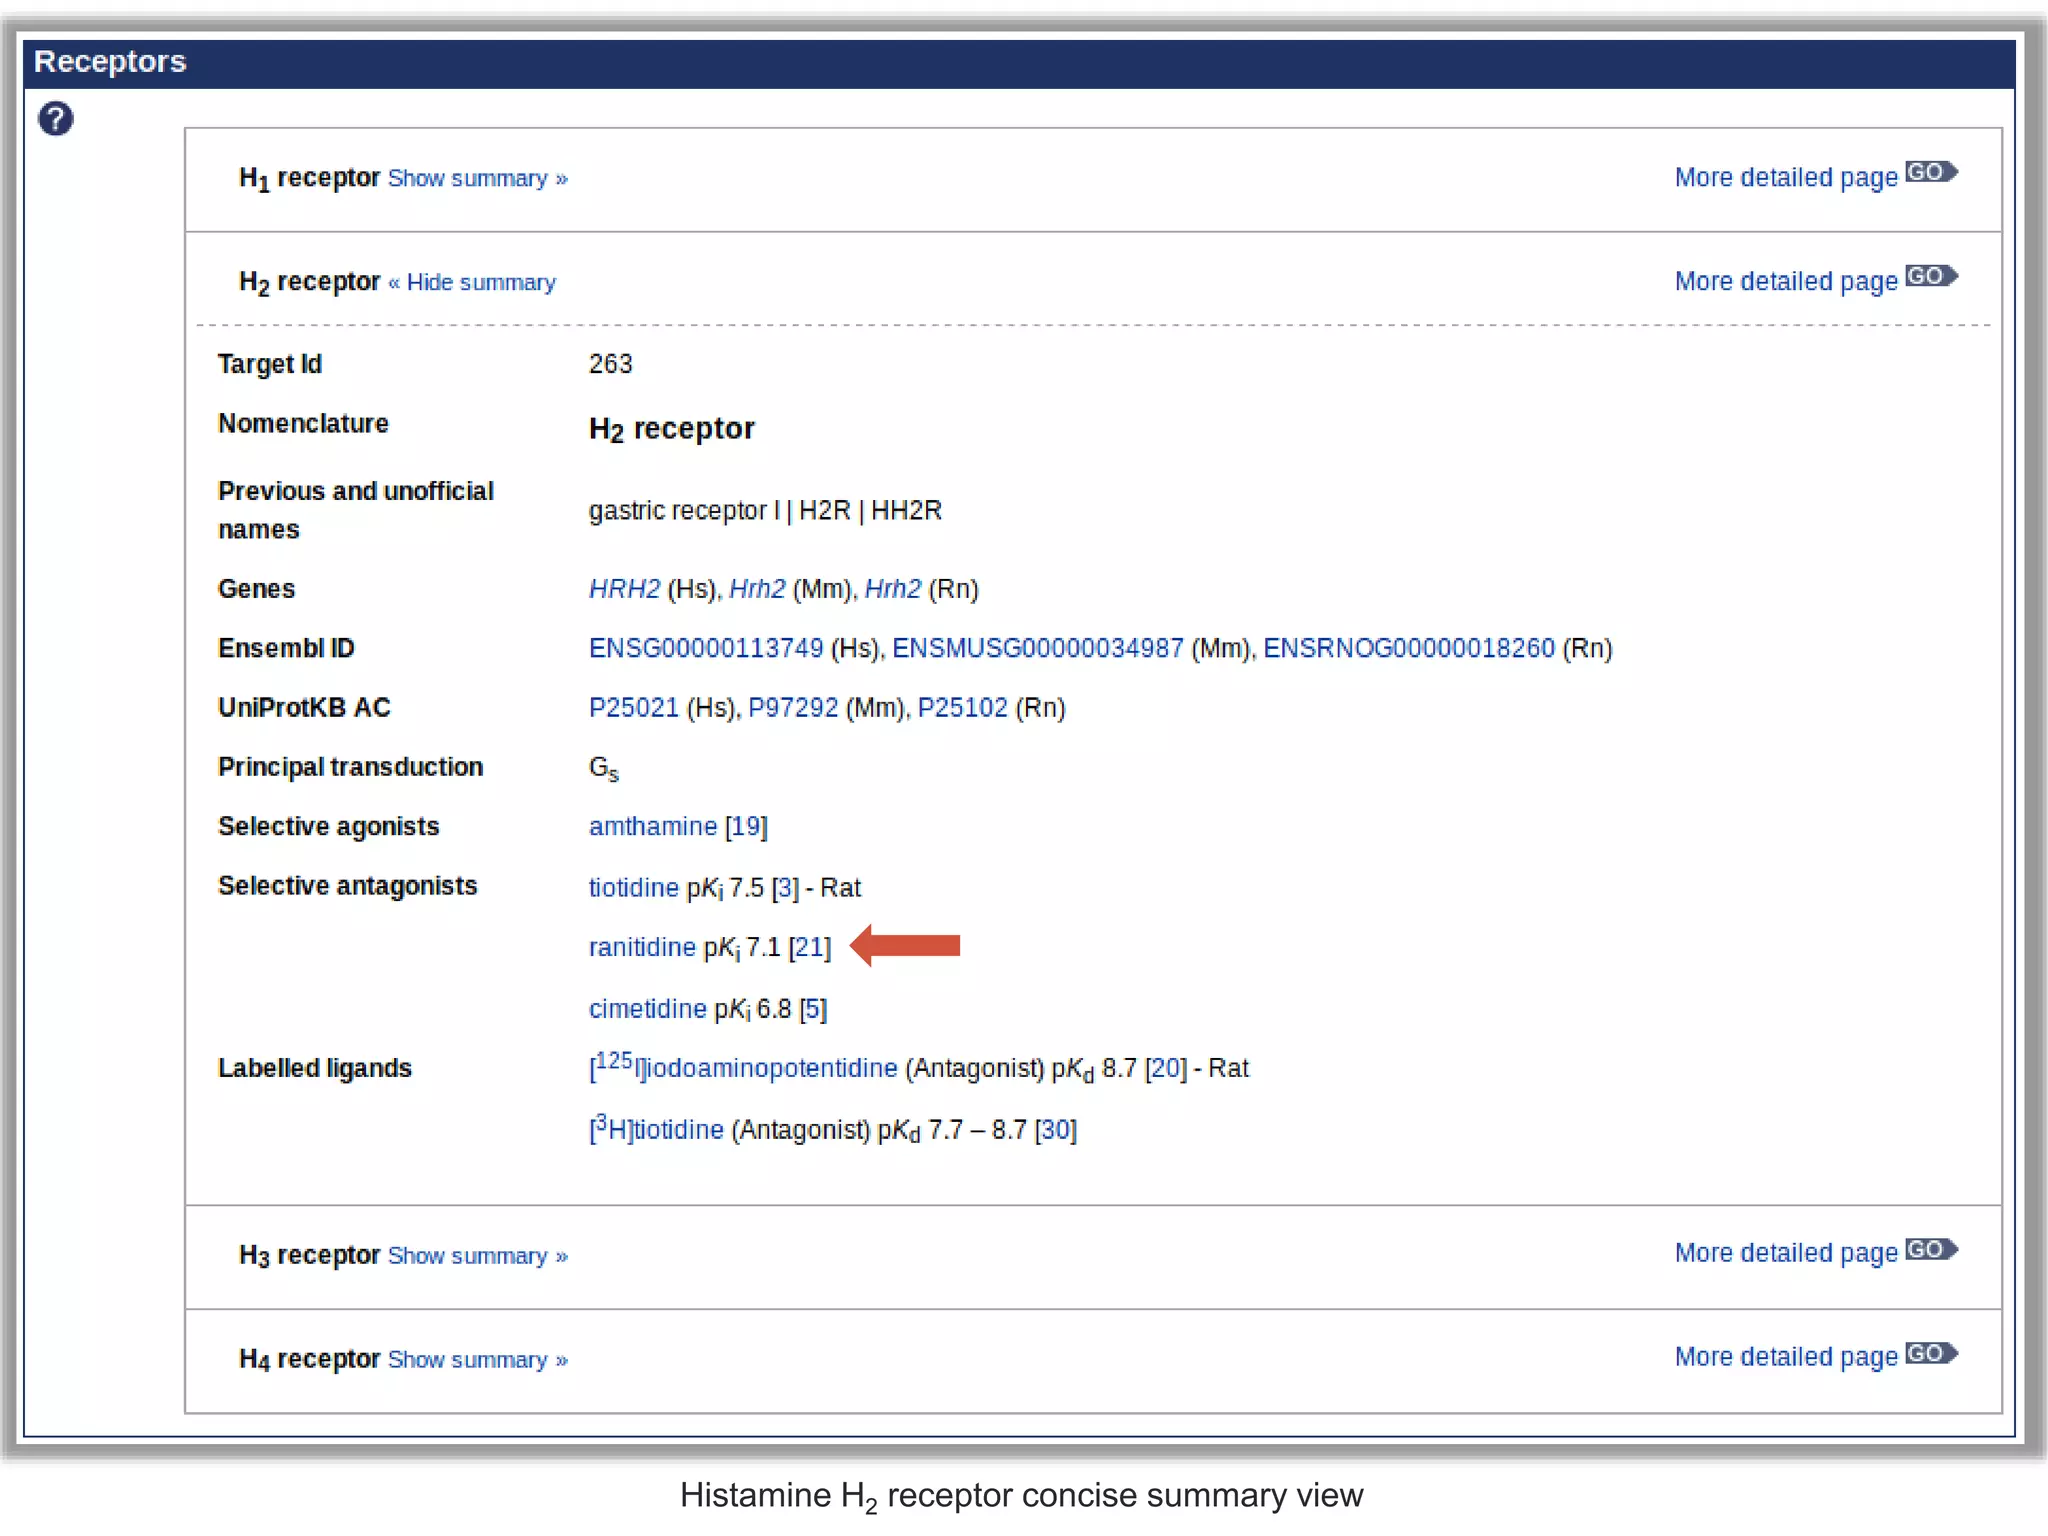Click GO icon for H2 receptor detailed page
The width and height of the screenshot is (2048, 1536).
pyautogui.click(x=1931, y=276)
